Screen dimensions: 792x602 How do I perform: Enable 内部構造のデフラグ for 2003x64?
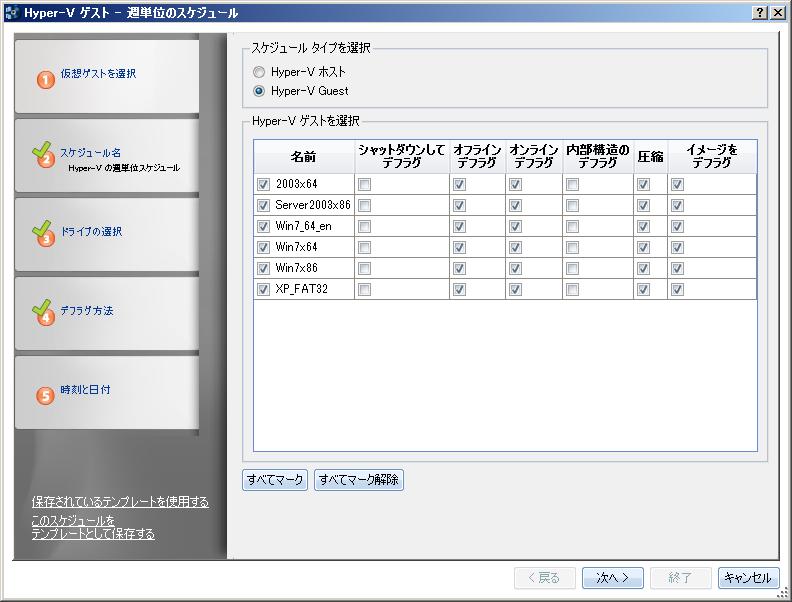pyautogui.click(x=572, y=184)
